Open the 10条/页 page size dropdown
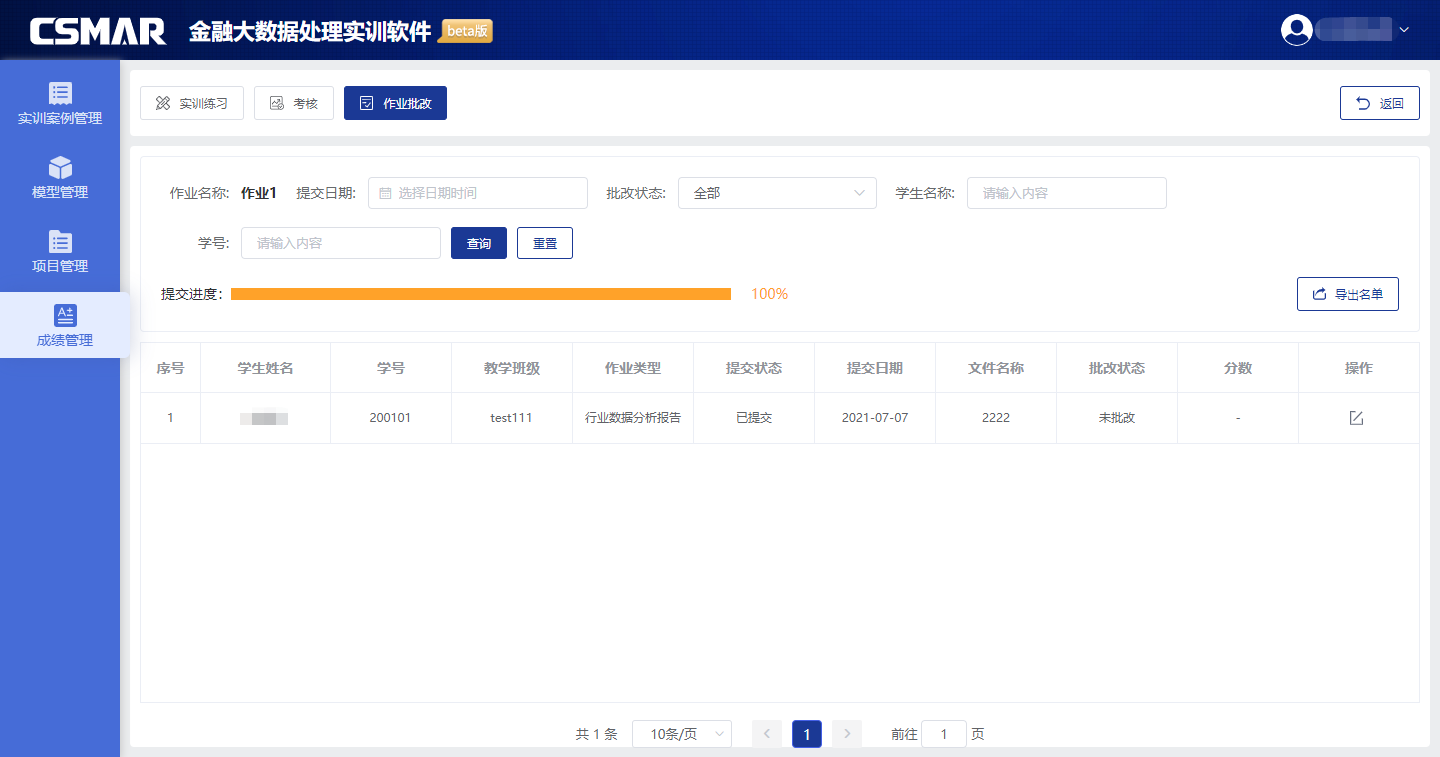Viewport: 1440px width, 757px height. pos(682,734)
